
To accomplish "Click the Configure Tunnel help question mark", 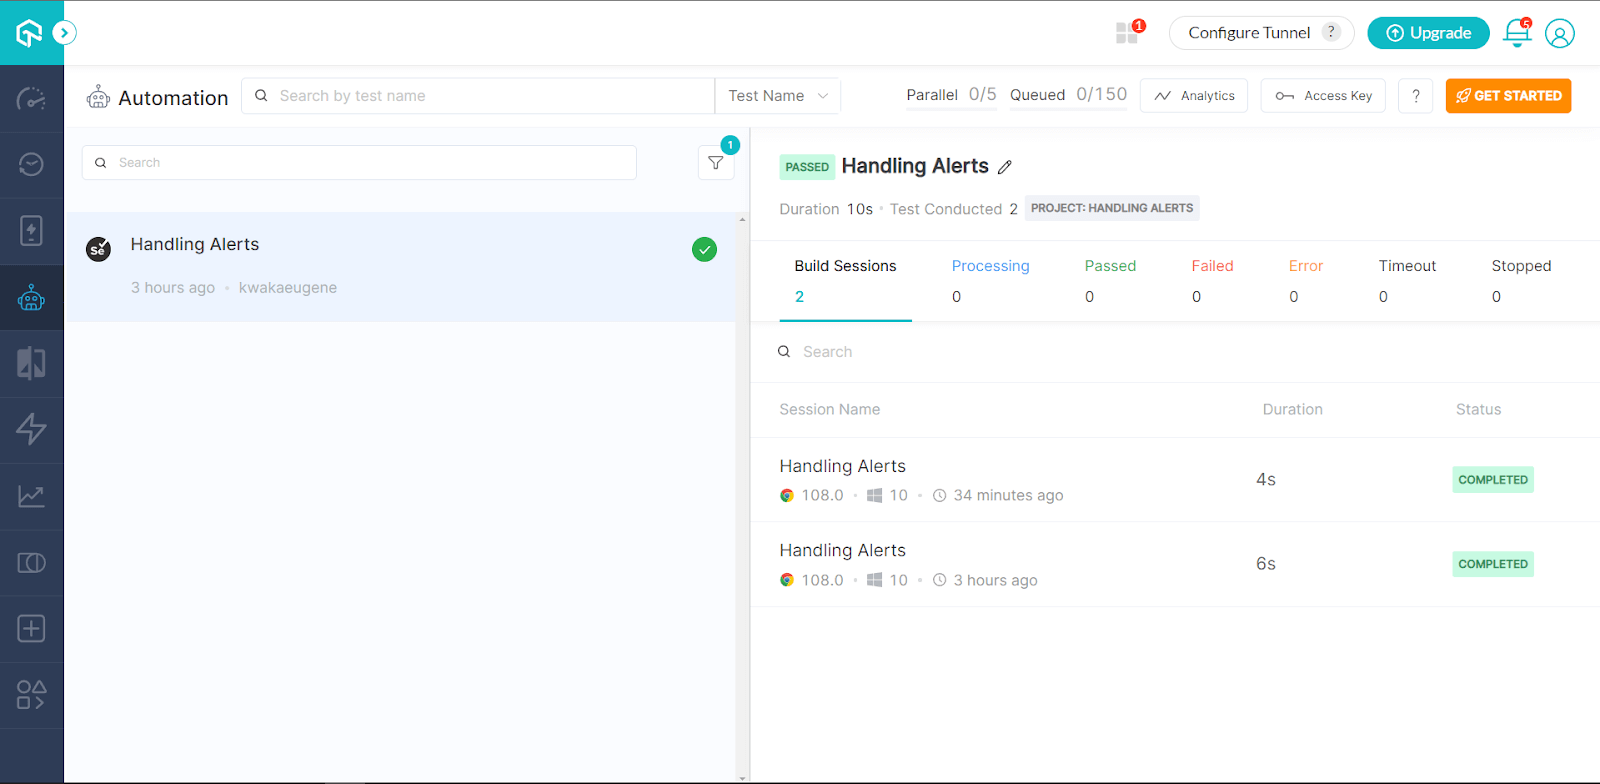I will (1331, 32).
